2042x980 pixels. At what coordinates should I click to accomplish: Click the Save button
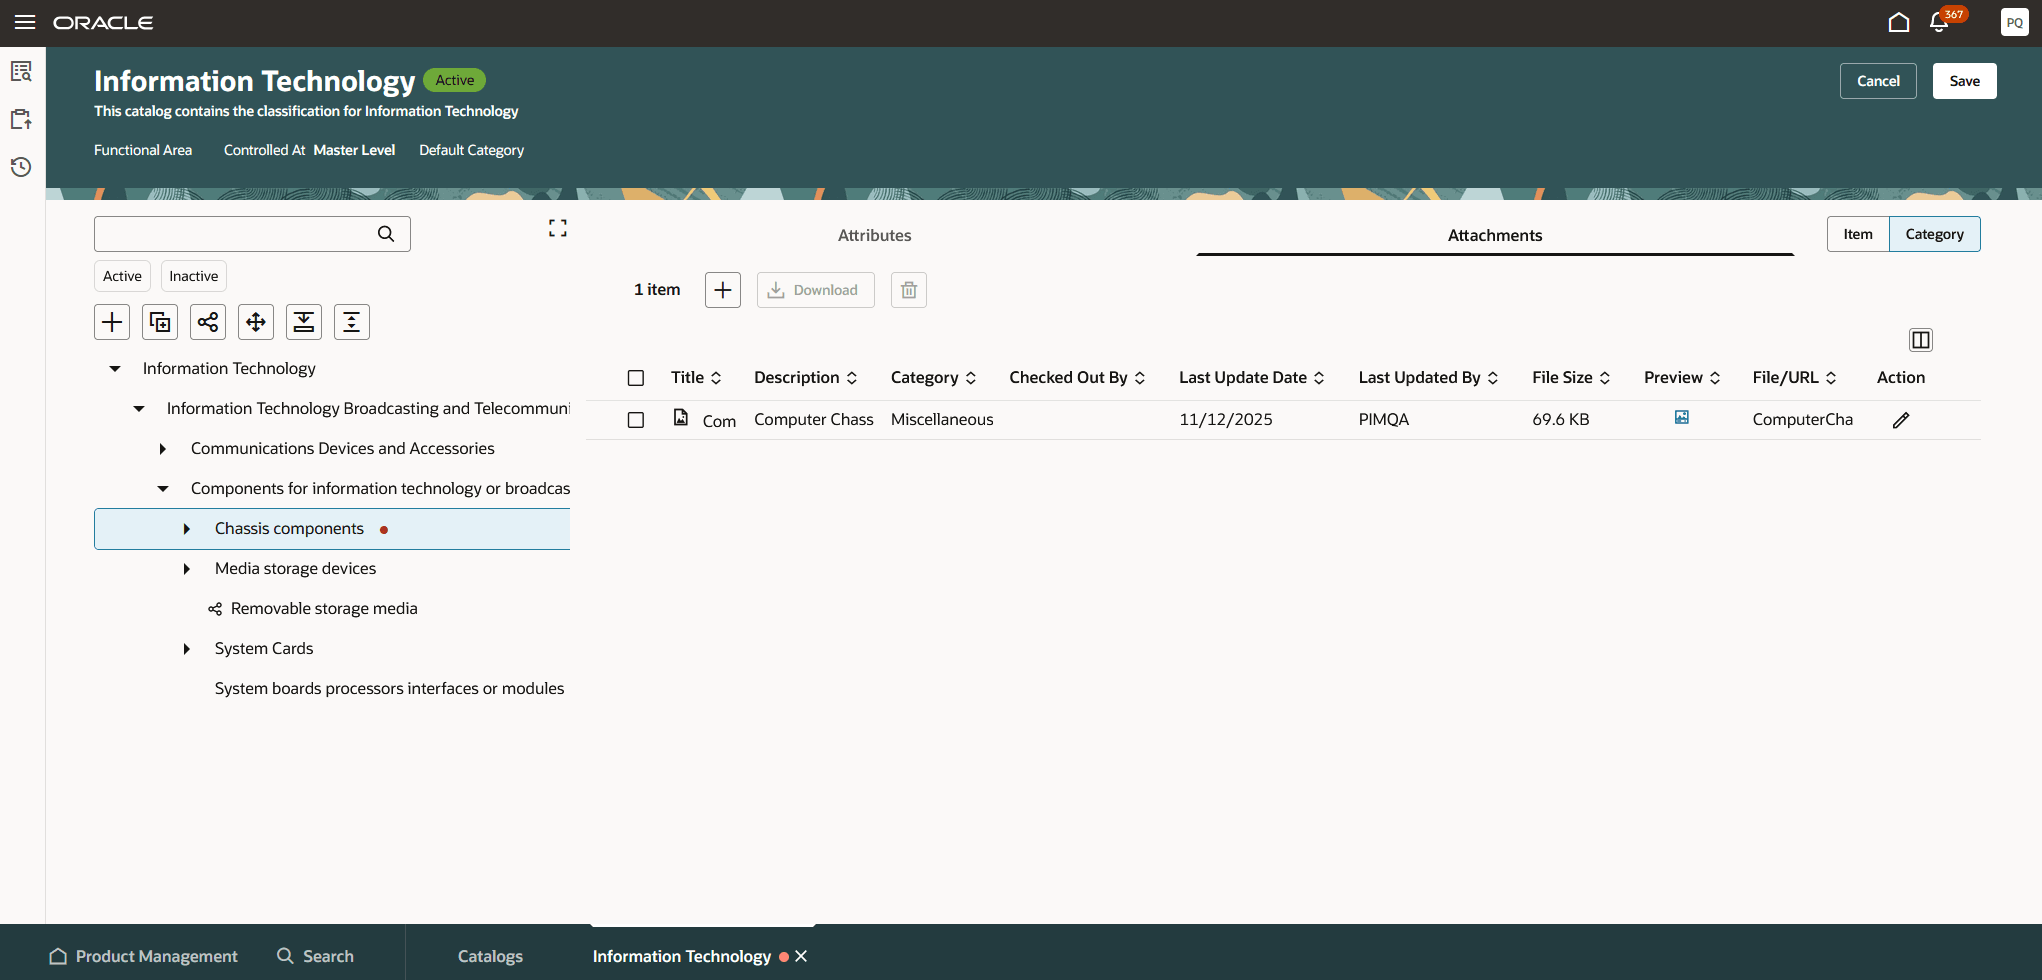point(1965,81)
